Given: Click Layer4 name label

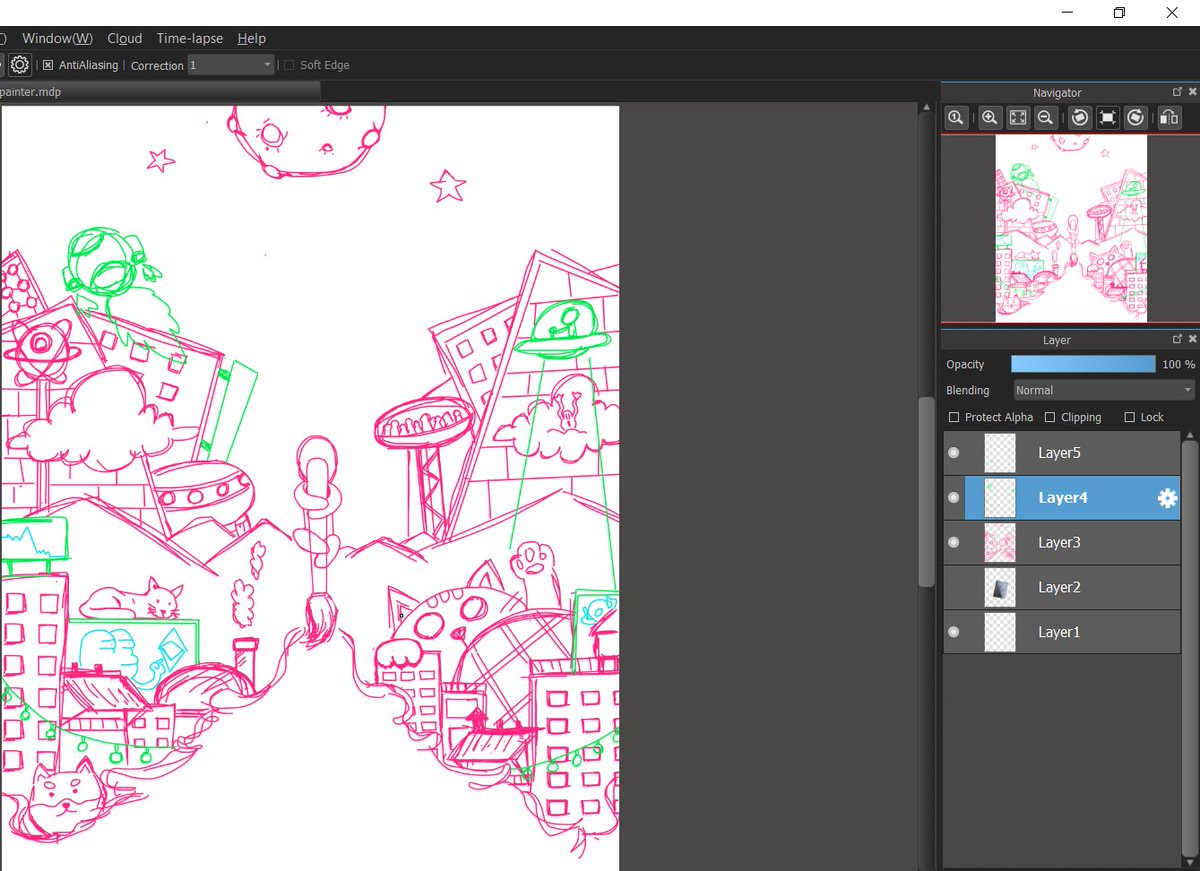Looking at the screenshot, I should click(1063, 498).
